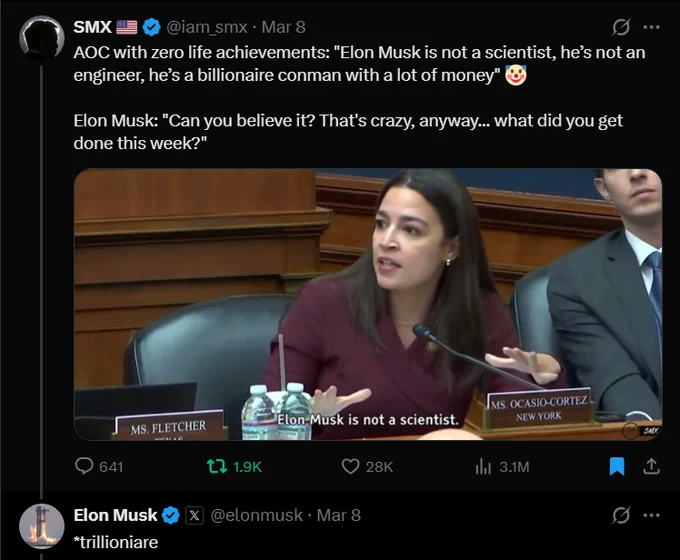The height and width of the screenshot is (560, 680).
Task: Open replies on SMX's post
Action: click(x=99, y=466)
